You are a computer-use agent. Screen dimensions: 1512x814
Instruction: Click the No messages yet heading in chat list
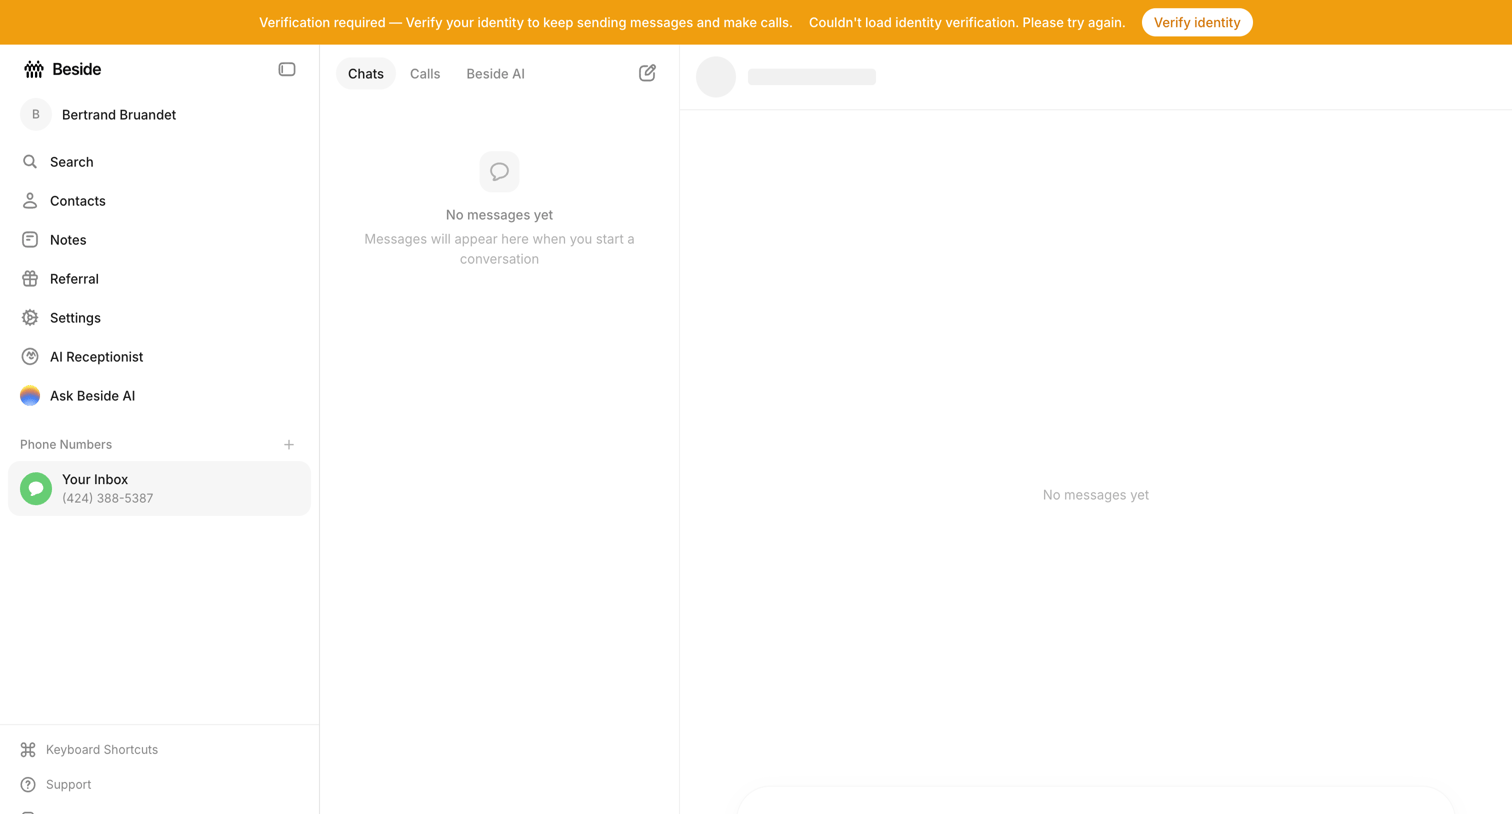[499, 215]
